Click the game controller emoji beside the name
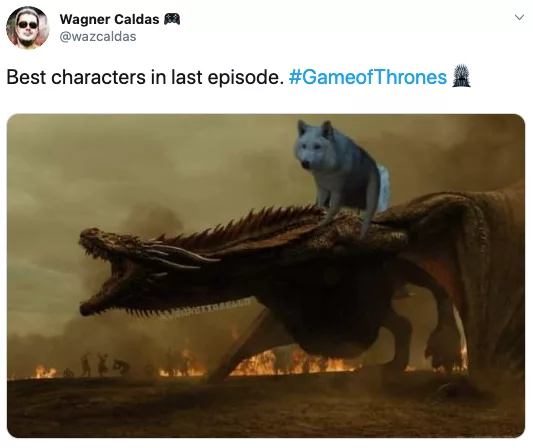The height and width of the screenshot is (448, 533). click(172, 19)
